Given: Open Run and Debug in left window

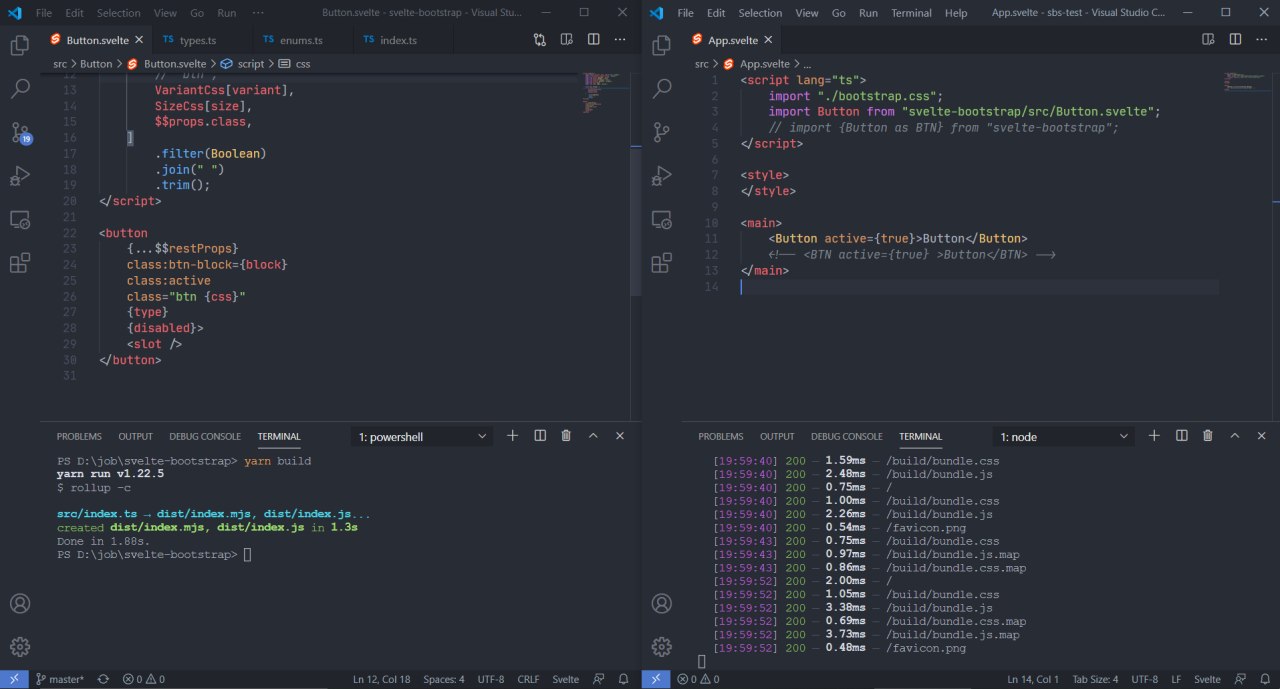Looking at the screenshot, I should [20, 176].
